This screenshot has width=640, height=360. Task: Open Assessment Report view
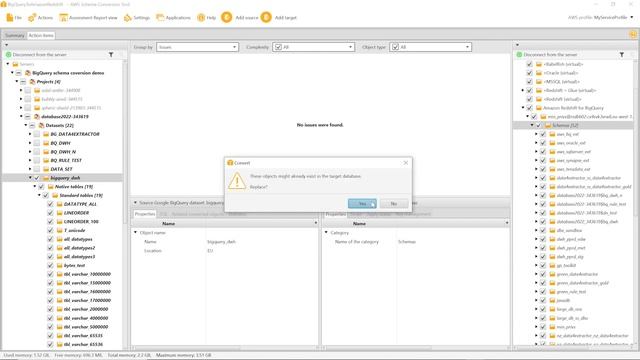point(88,18)
